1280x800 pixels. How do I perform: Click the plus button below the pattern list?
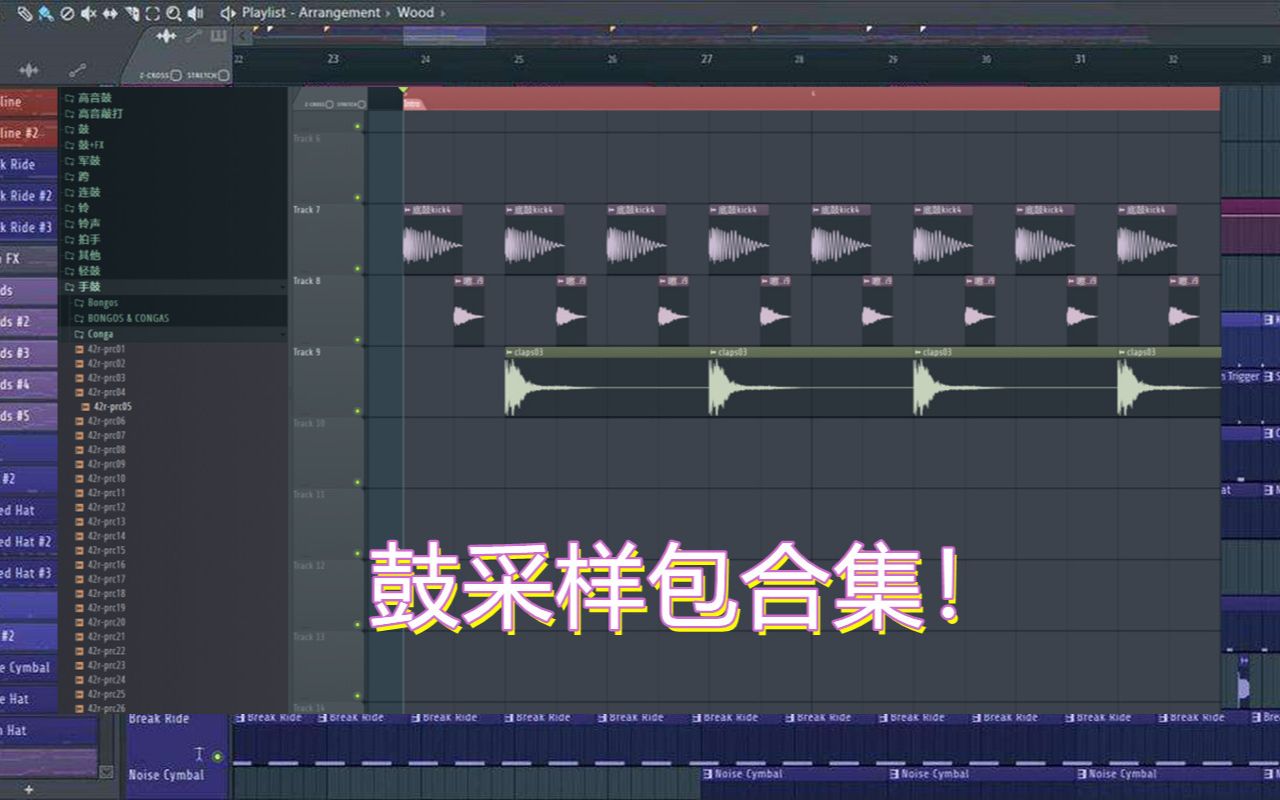(x=29, y=790)
